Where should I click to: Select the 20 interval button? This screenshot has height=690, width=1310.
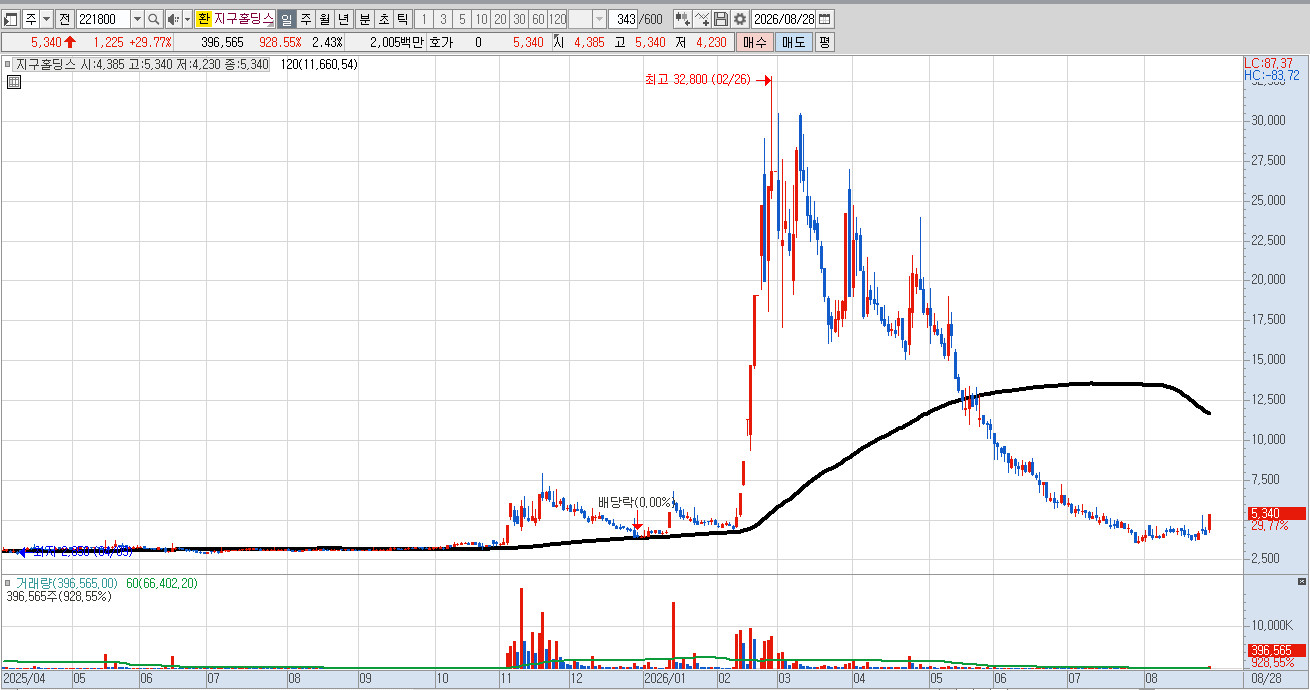coord(500,19)
